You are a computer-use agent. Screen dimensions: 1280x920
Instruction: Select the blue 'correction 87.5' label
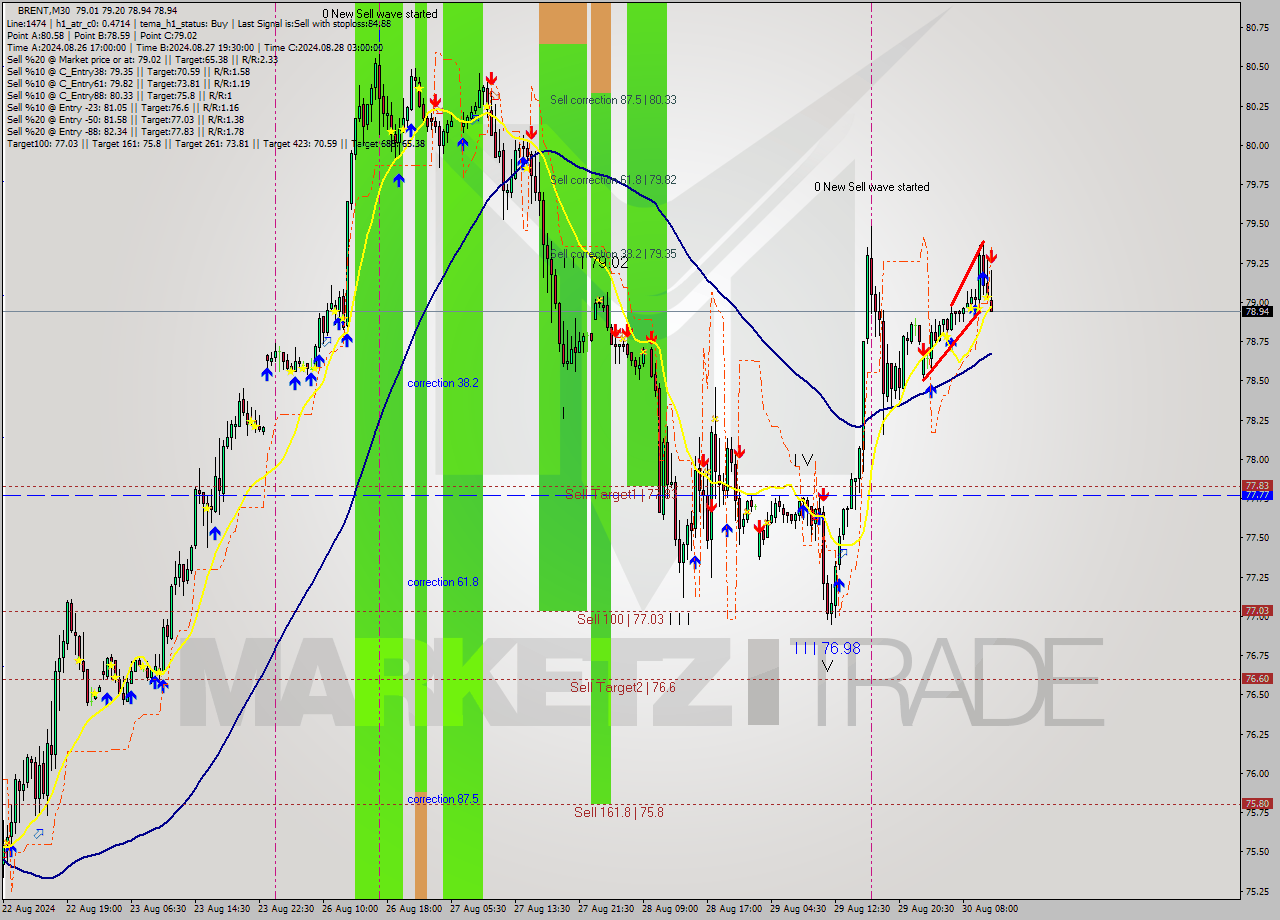(x=443, y=799)
